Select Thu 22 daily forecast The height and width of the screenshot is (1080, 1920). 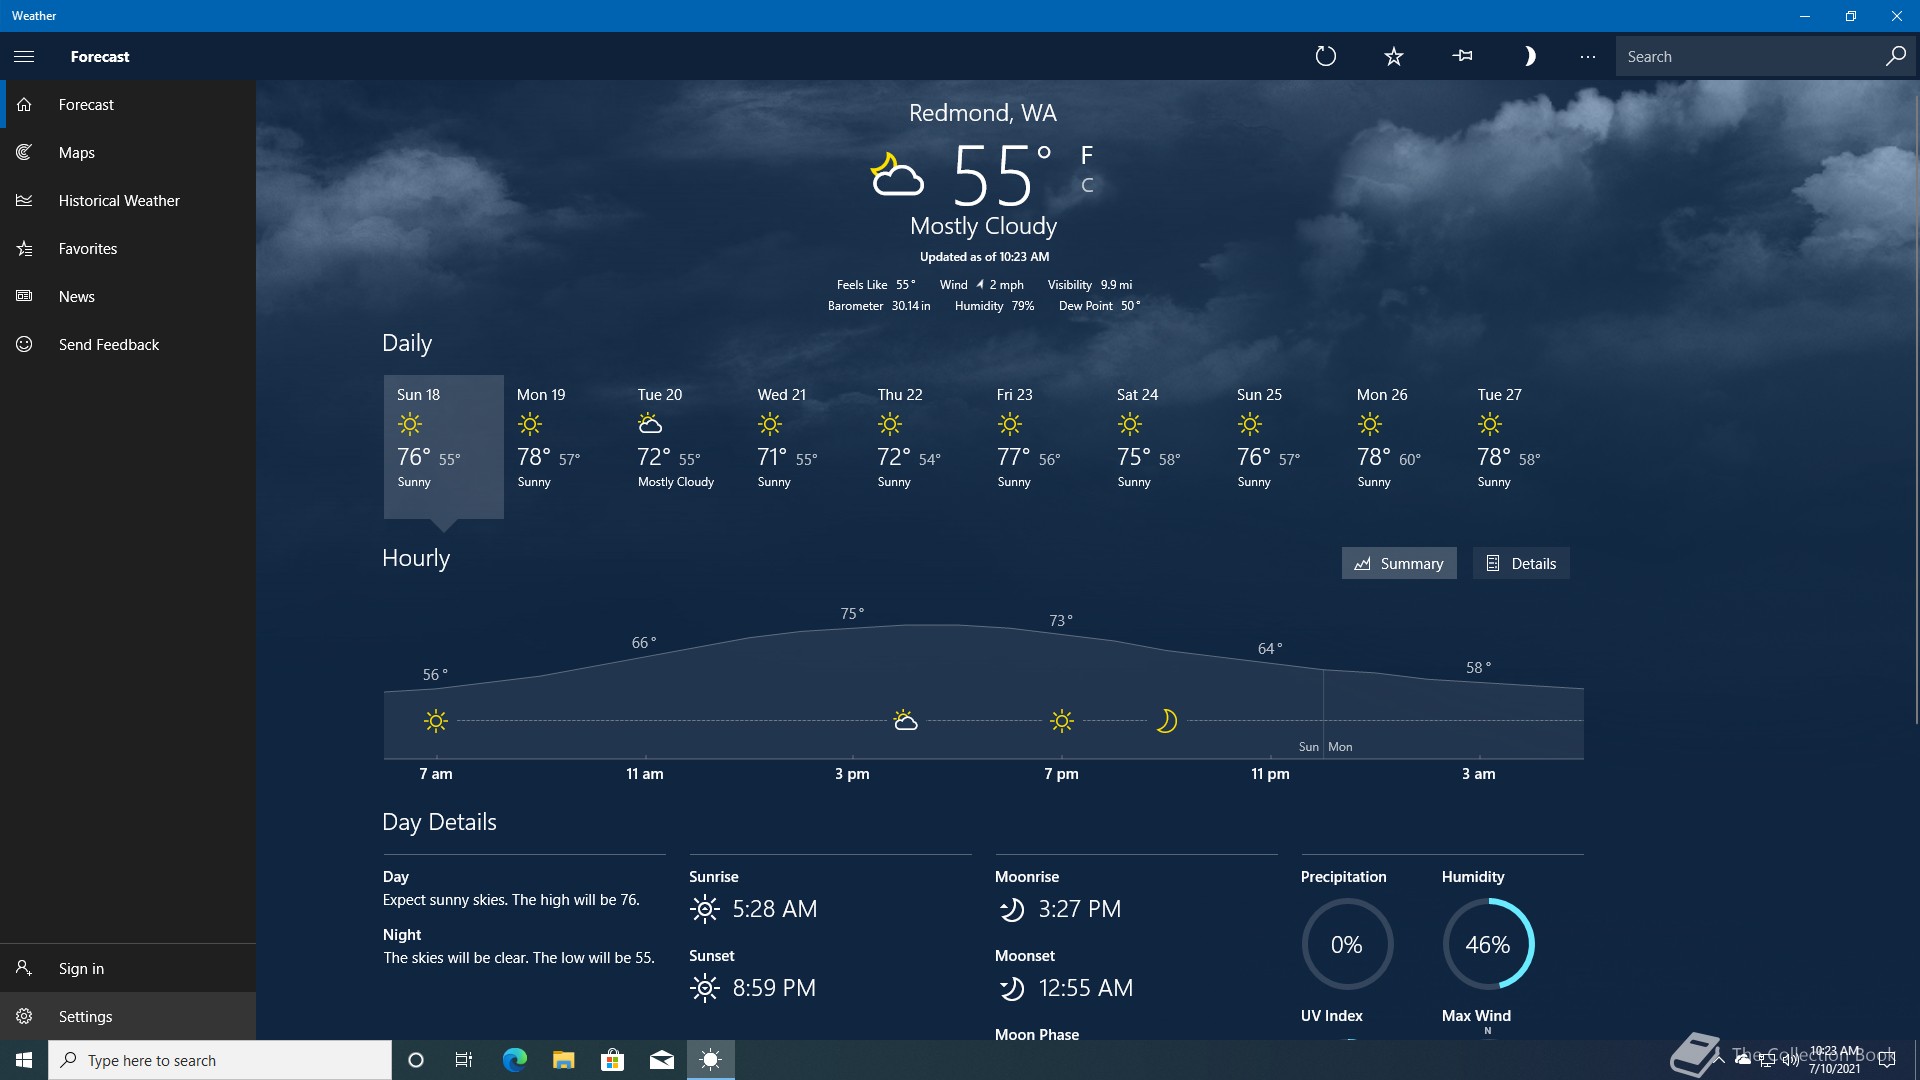[924, 446]
